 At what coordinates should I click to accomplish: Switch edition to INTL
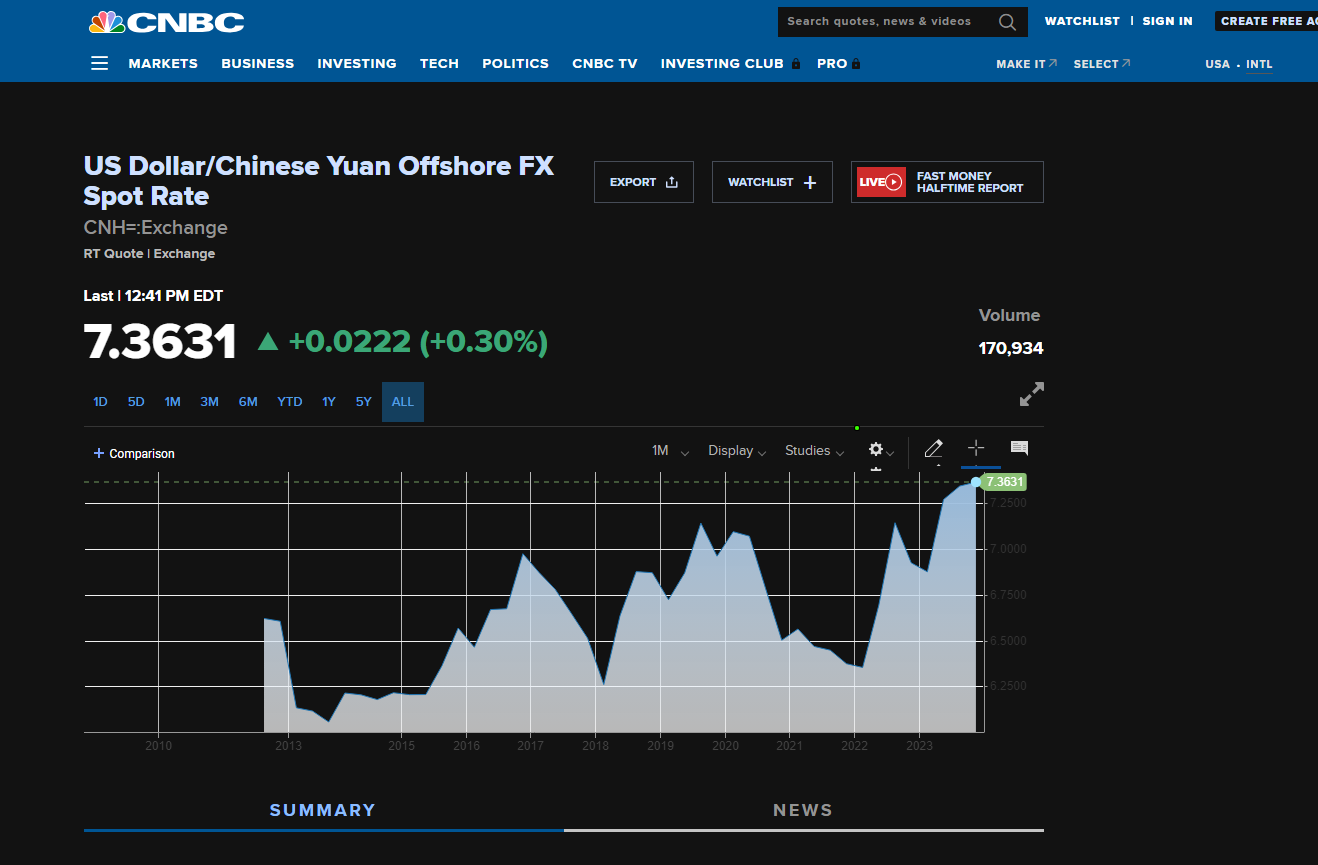point(1259,64)
